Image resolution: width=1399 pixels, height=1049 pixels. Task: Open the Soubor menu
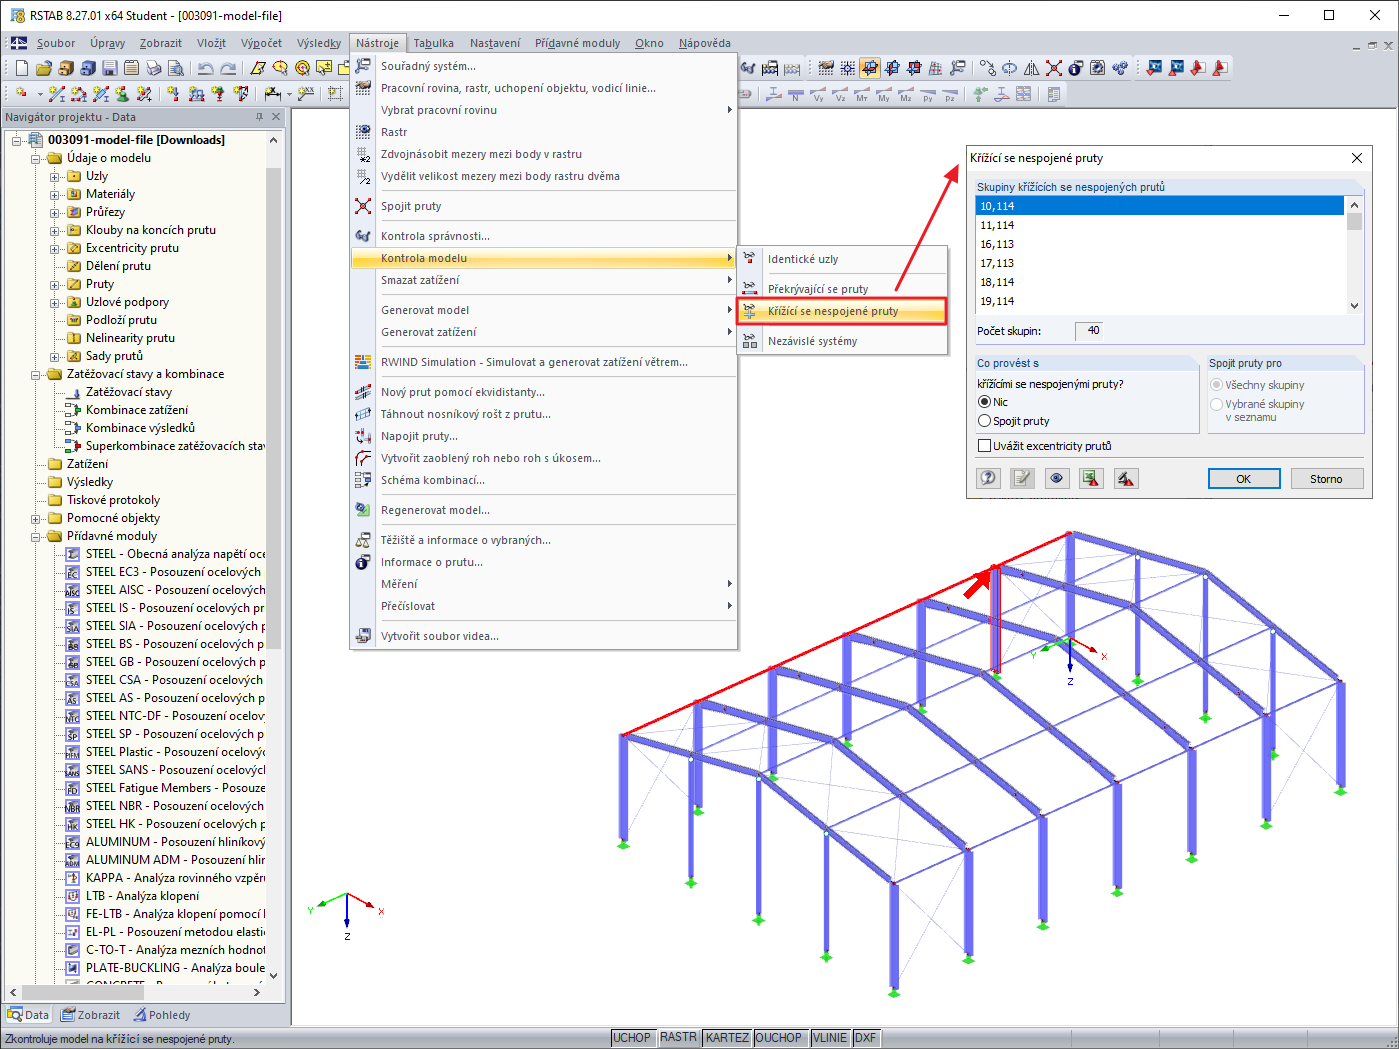[56, 43]
